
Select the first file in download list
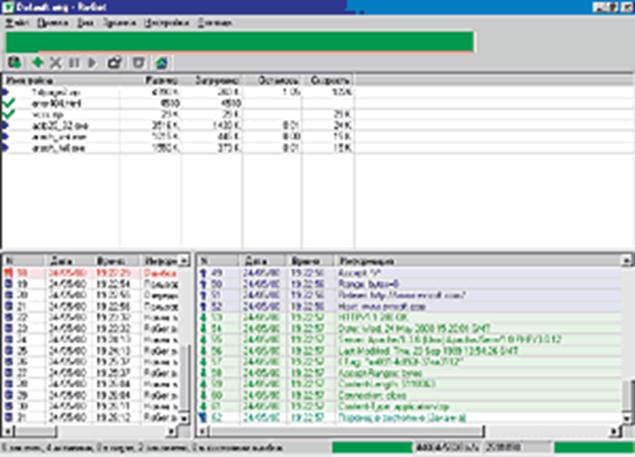(60, 92)
